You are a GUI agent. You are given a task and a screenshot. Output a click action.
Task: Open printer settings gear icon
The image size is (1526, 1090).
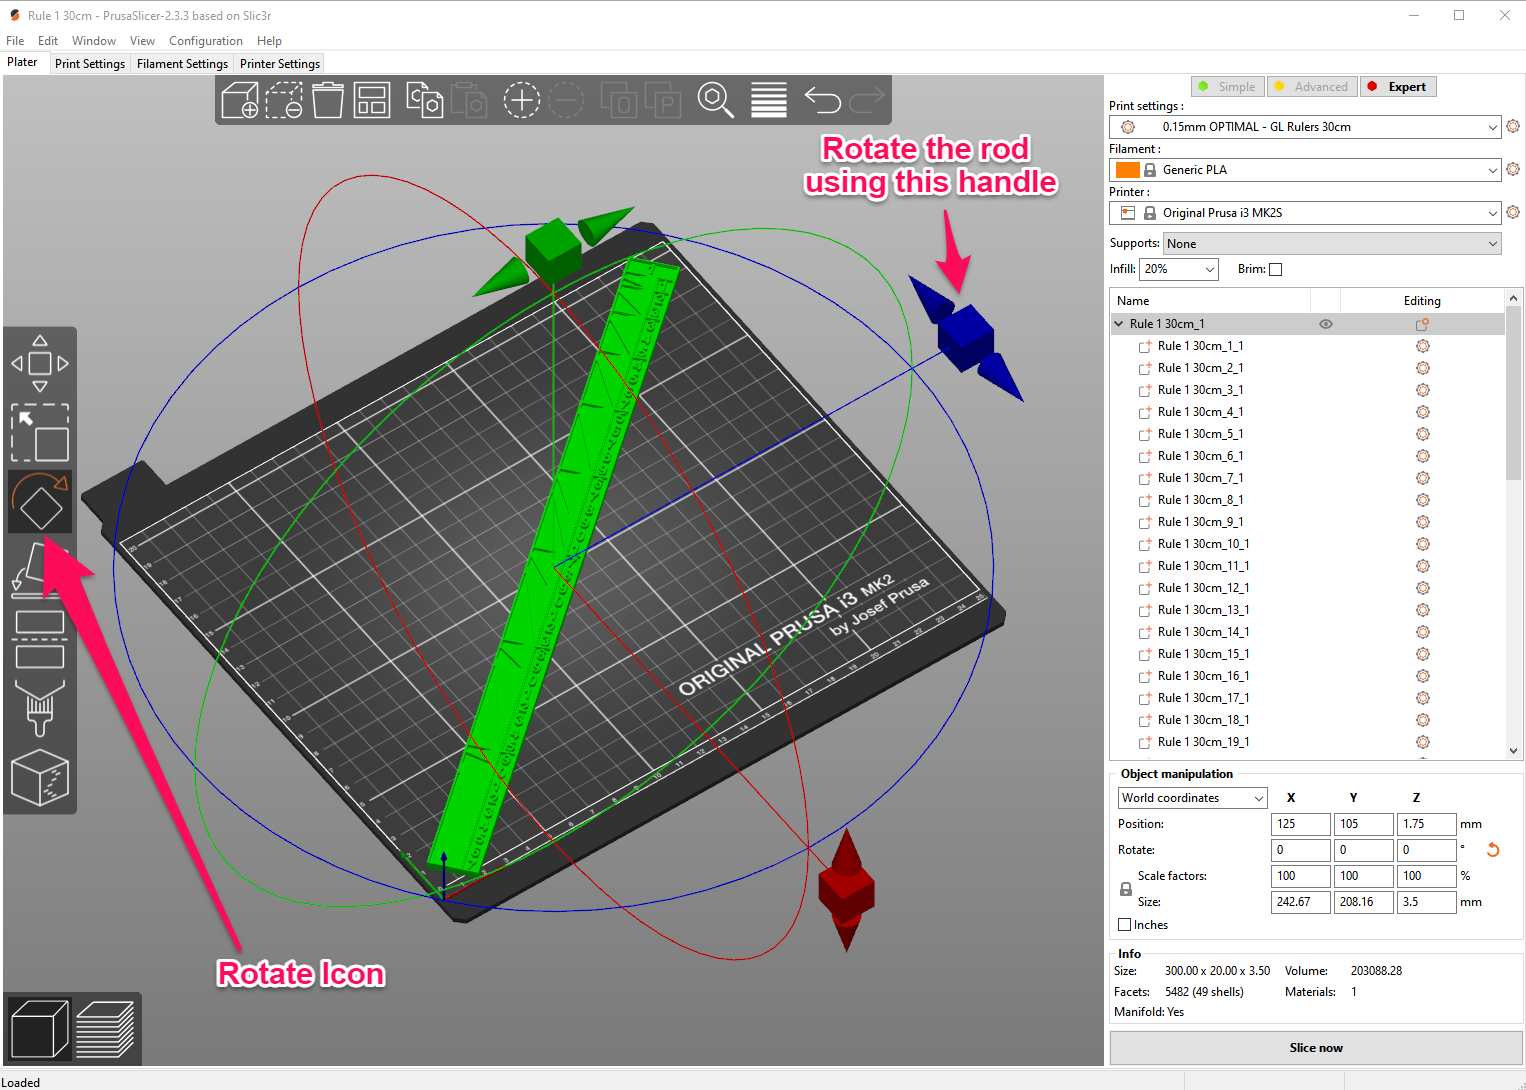1513,212
